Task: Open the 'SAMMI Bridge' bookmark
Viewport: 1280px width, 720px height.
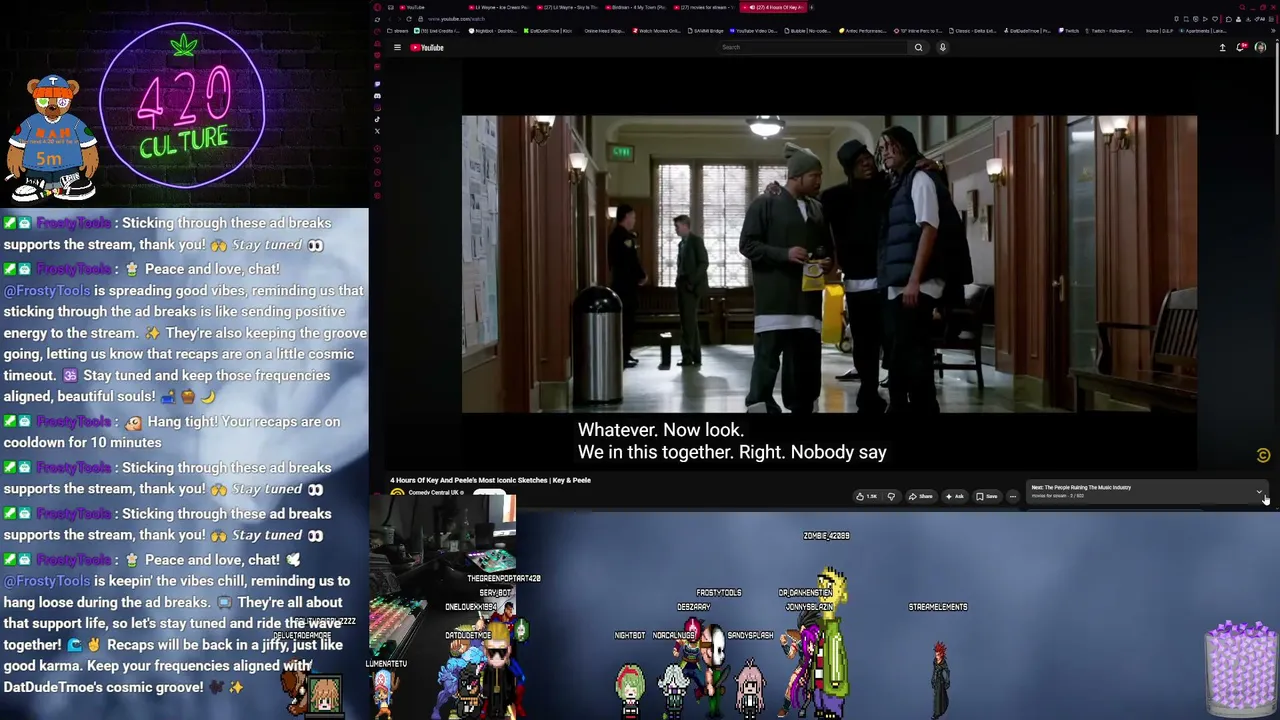Action: tap(705, 31)
